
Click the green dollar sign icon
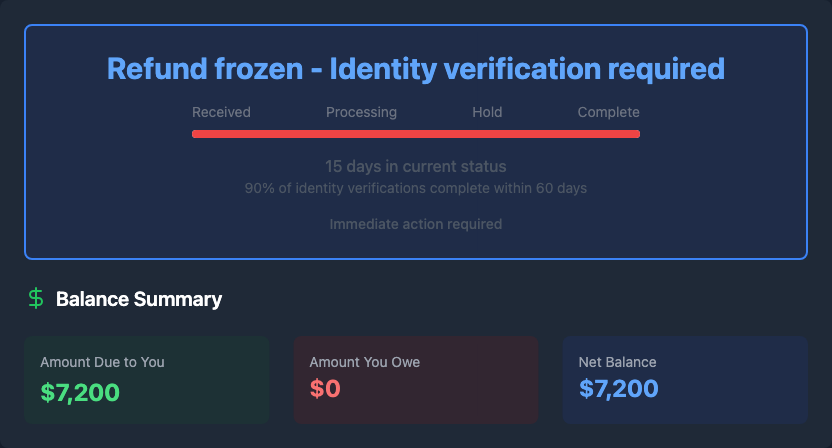36,298
